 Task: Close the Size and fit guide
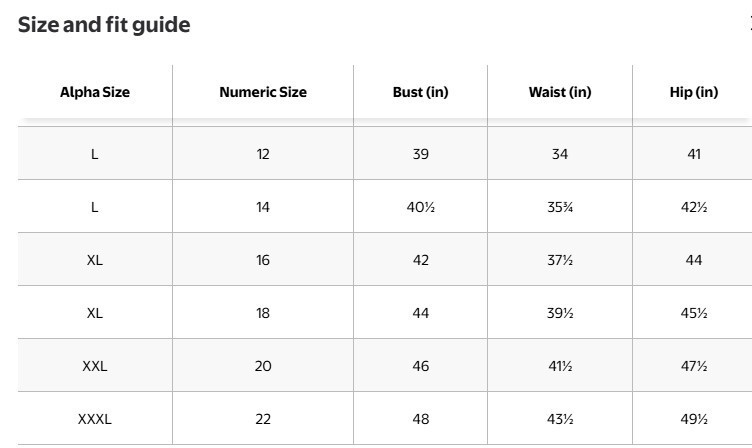[748, 25]
